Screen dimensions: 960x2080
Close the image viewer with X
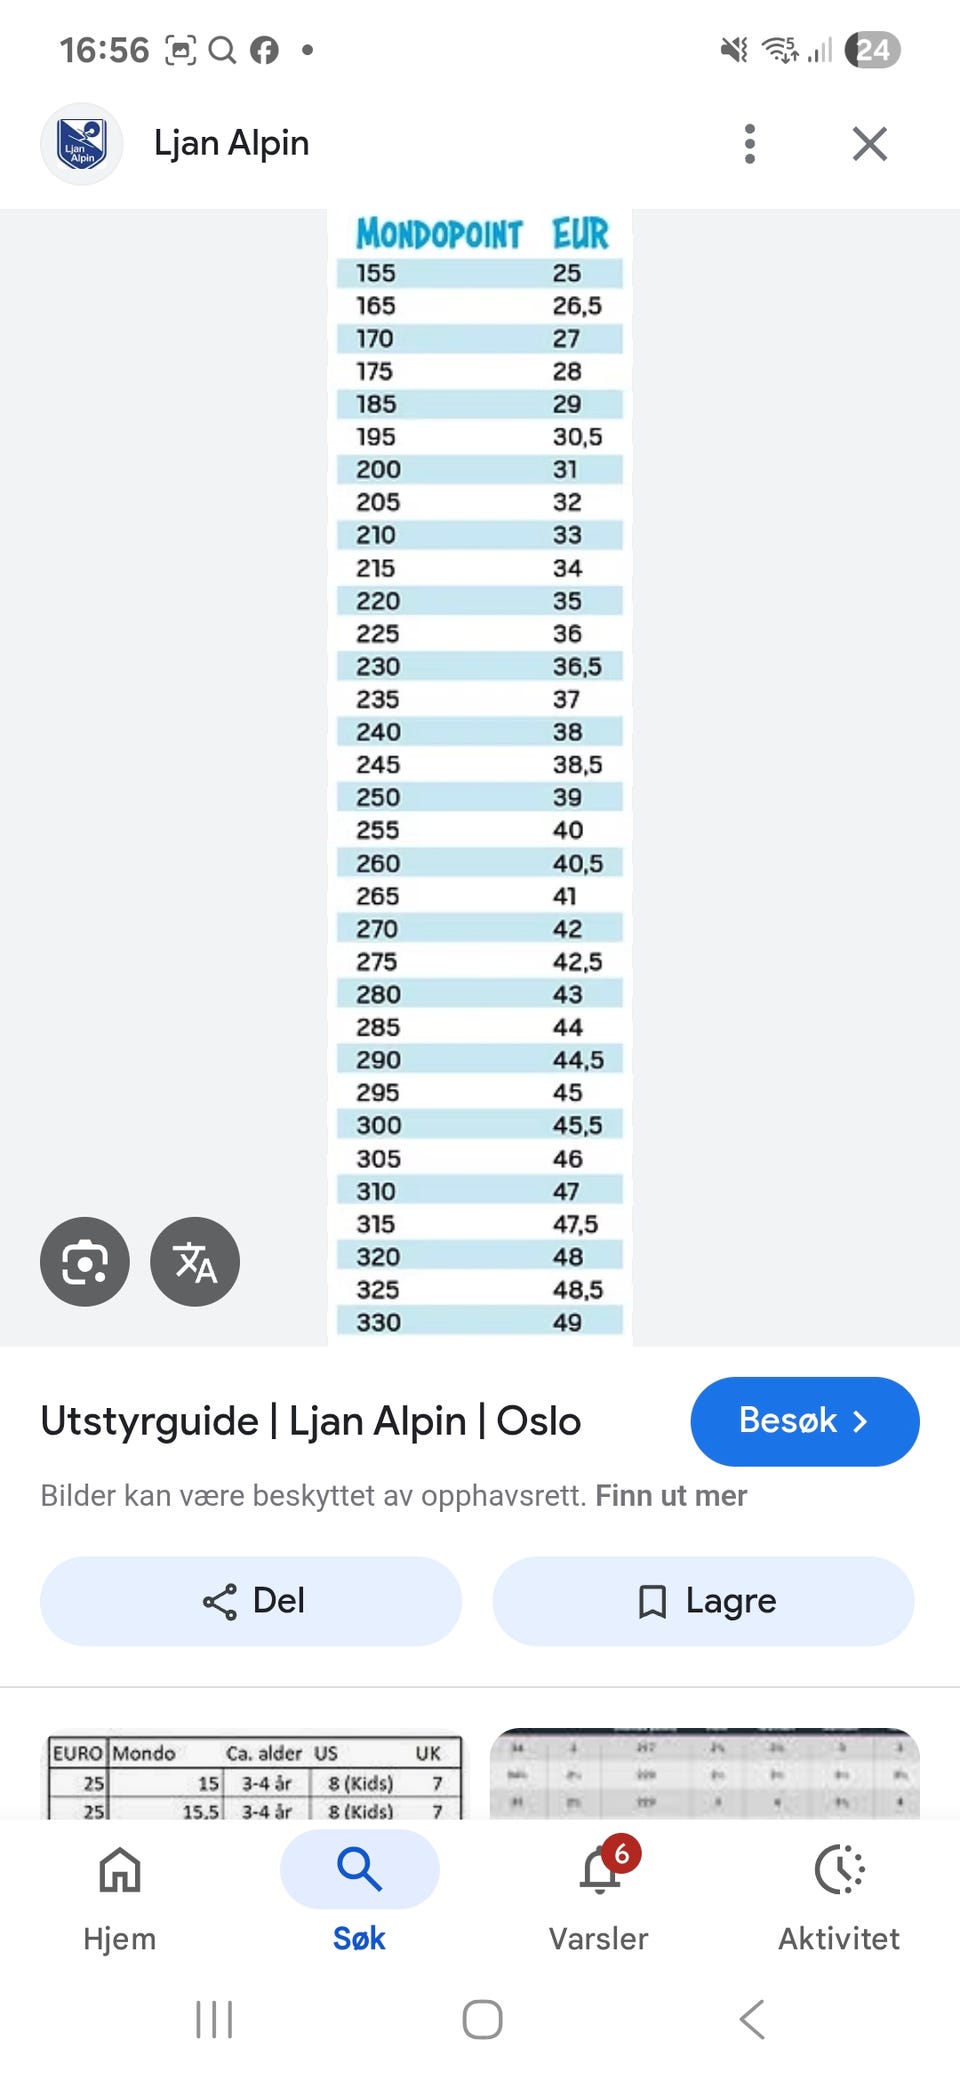point(869,144)
